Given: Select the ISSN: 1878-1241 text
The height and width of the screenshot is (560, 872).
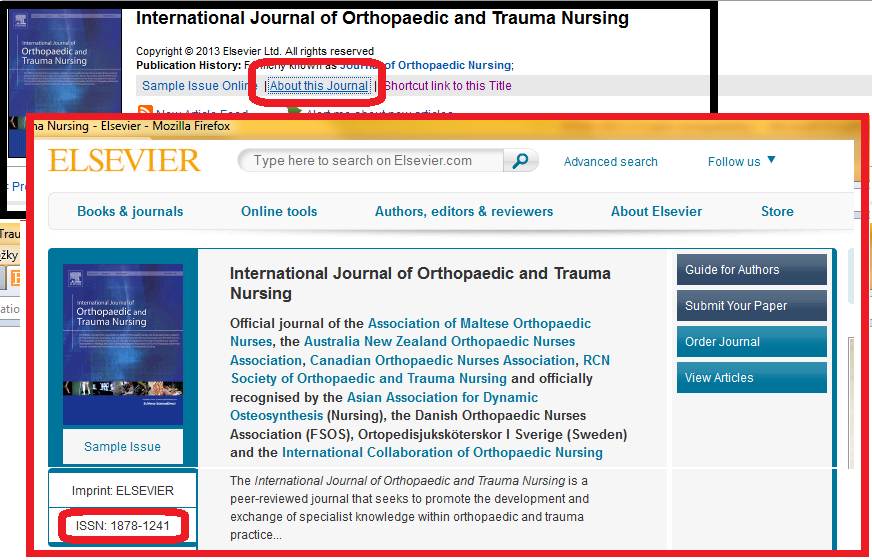Looking at the screenshot, I should [122, 526].
